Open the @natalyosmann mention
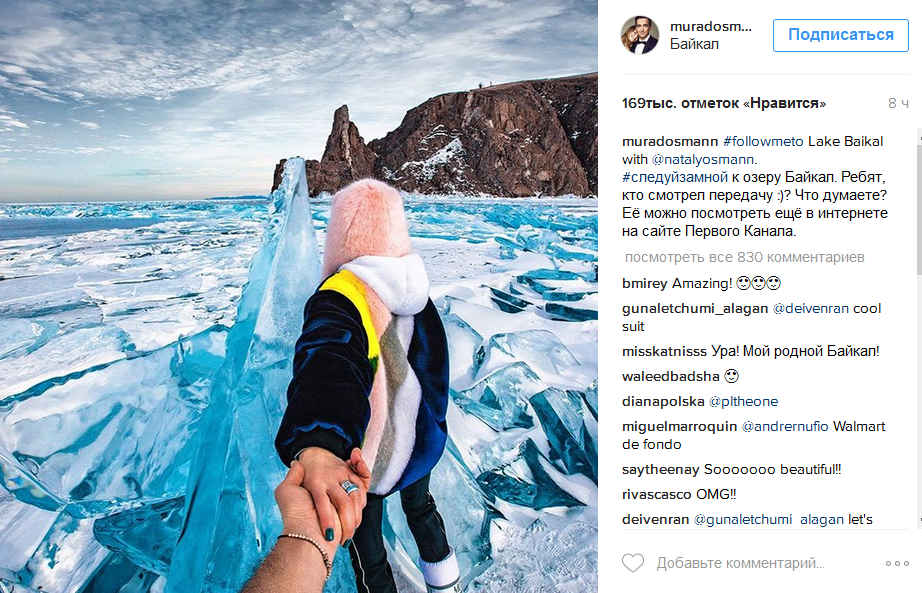This screenshot has height=593, width=922. tap(703, 159)
